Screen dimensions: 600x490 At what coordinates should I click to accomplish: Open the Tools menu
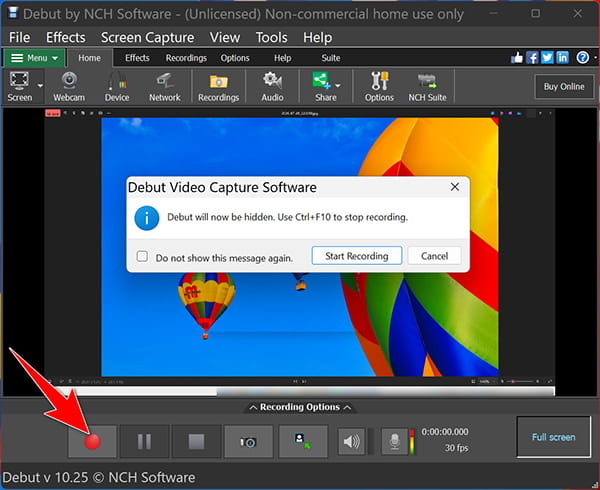pyautogui.click(x=272, y=37)
